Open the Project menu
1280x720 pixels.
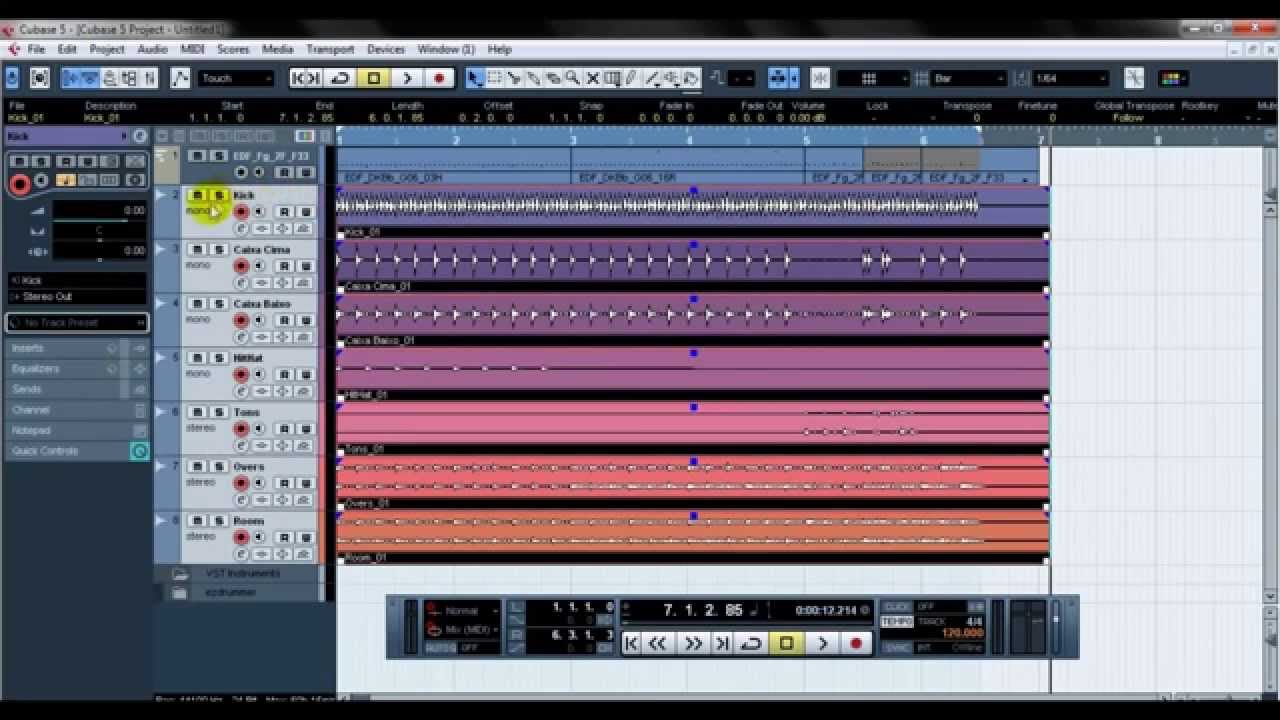[x=107, y=49]
